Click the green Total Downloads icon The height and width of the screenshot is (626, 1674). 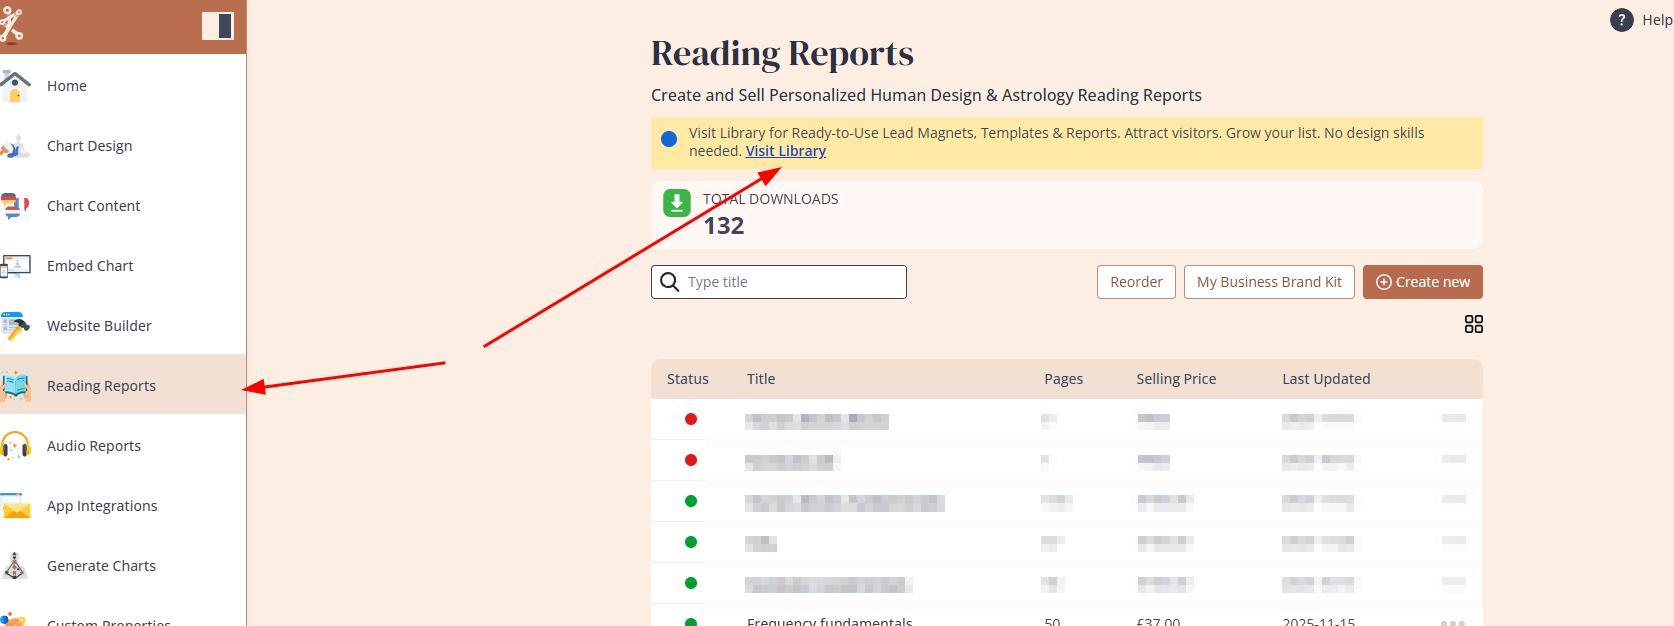pos(677,203)
